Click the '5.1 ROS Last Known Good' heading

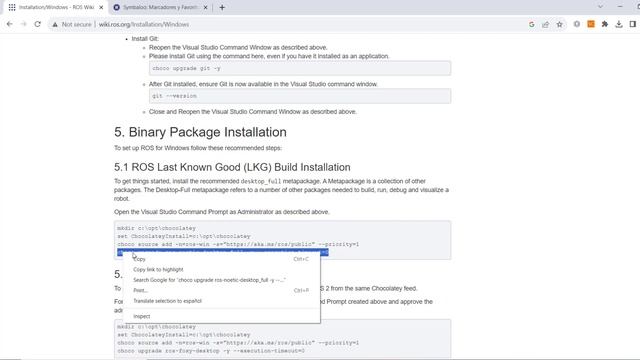232,167
